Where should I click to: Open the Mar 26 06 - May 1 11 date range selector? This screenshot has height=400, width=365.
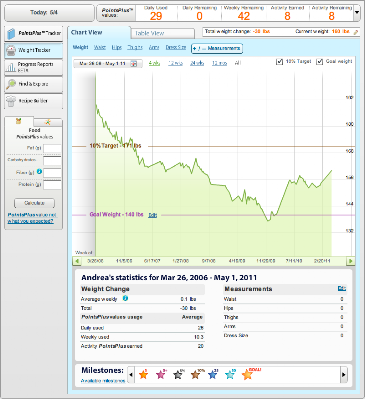[x=108, y=63]
